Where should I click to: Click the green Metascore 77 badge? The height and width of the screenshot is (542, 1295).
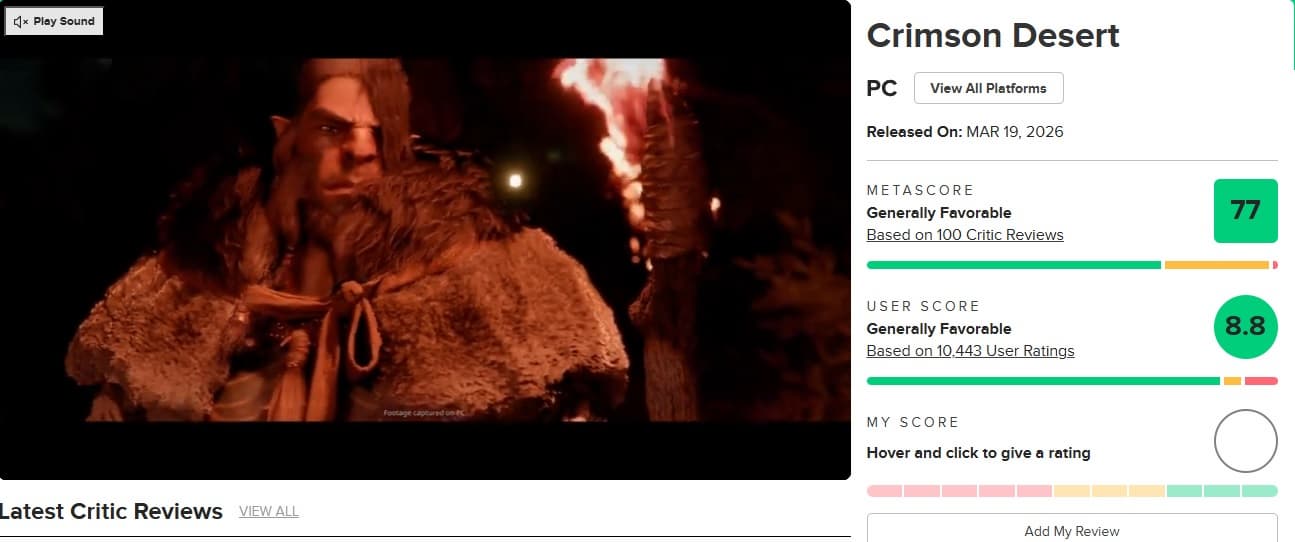click(1245, 210)
